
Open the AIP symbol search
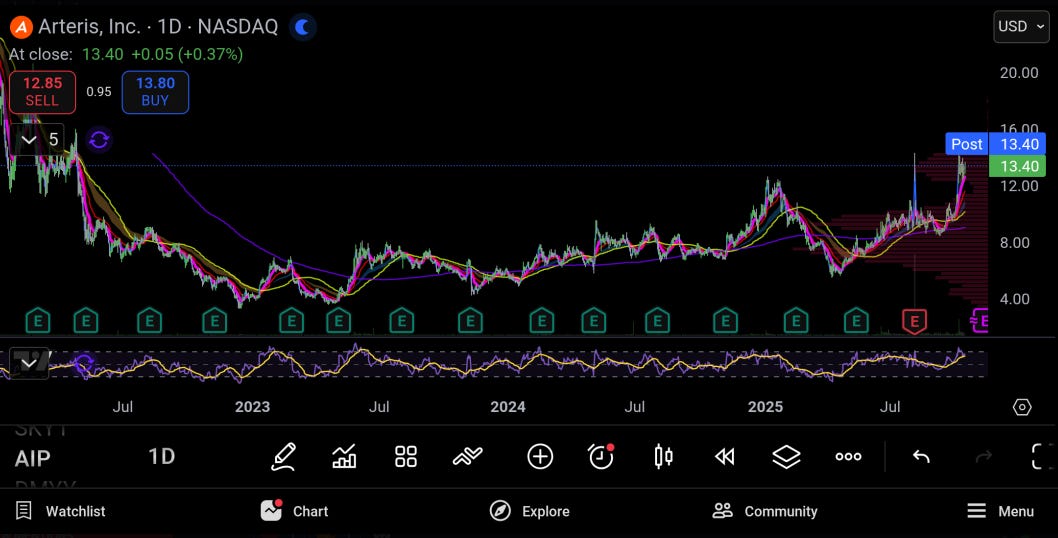32,458
